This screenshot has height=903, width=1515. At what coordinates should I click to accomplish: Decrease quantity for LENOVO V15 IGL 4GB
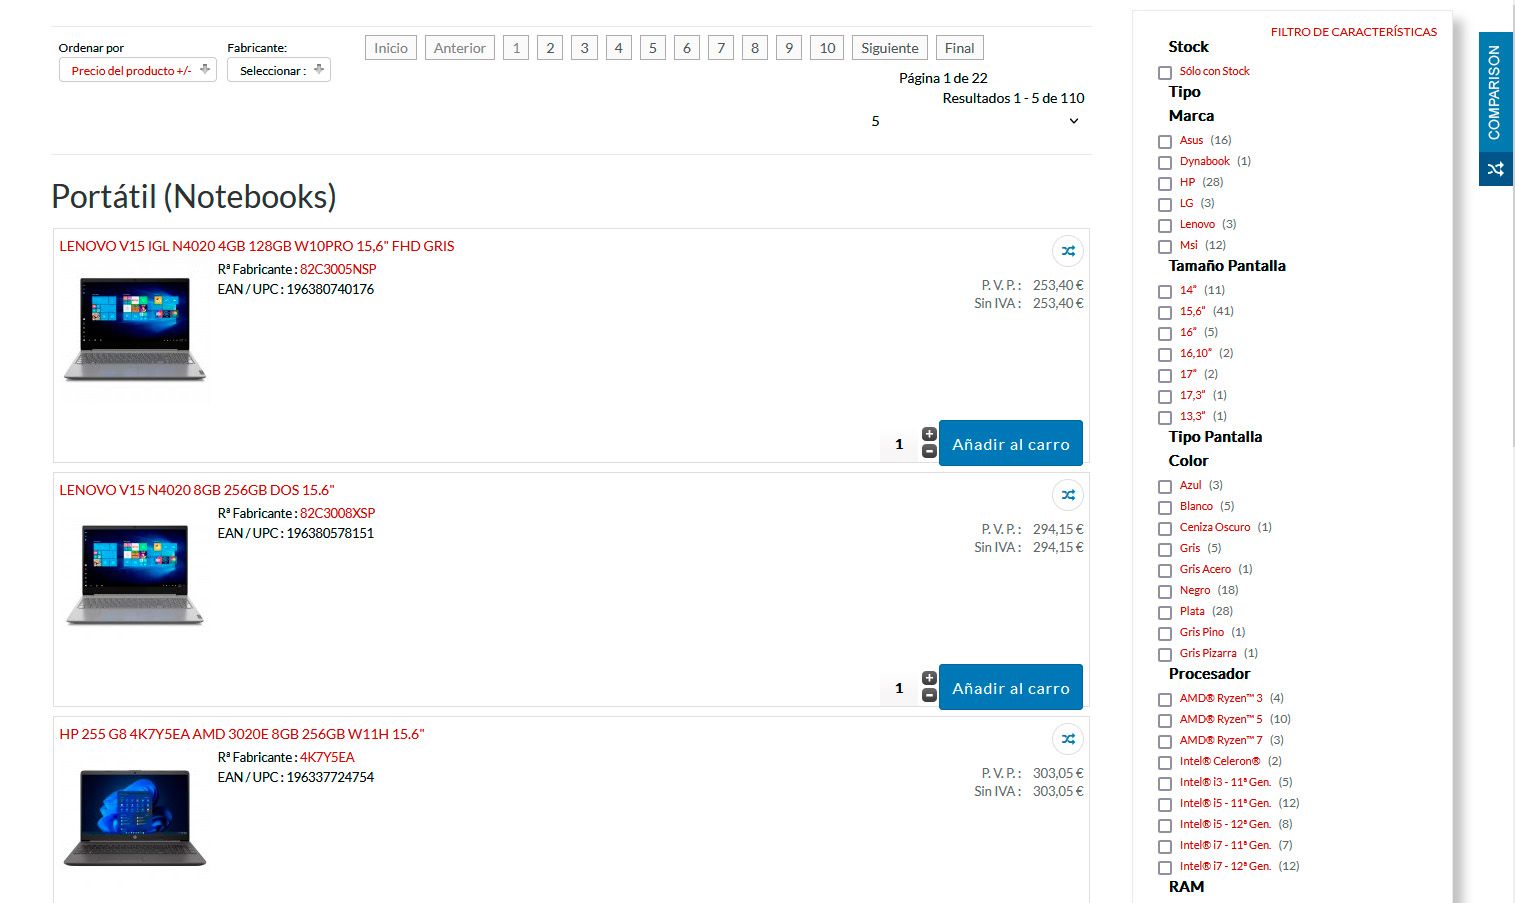click(x=929, y=451)
